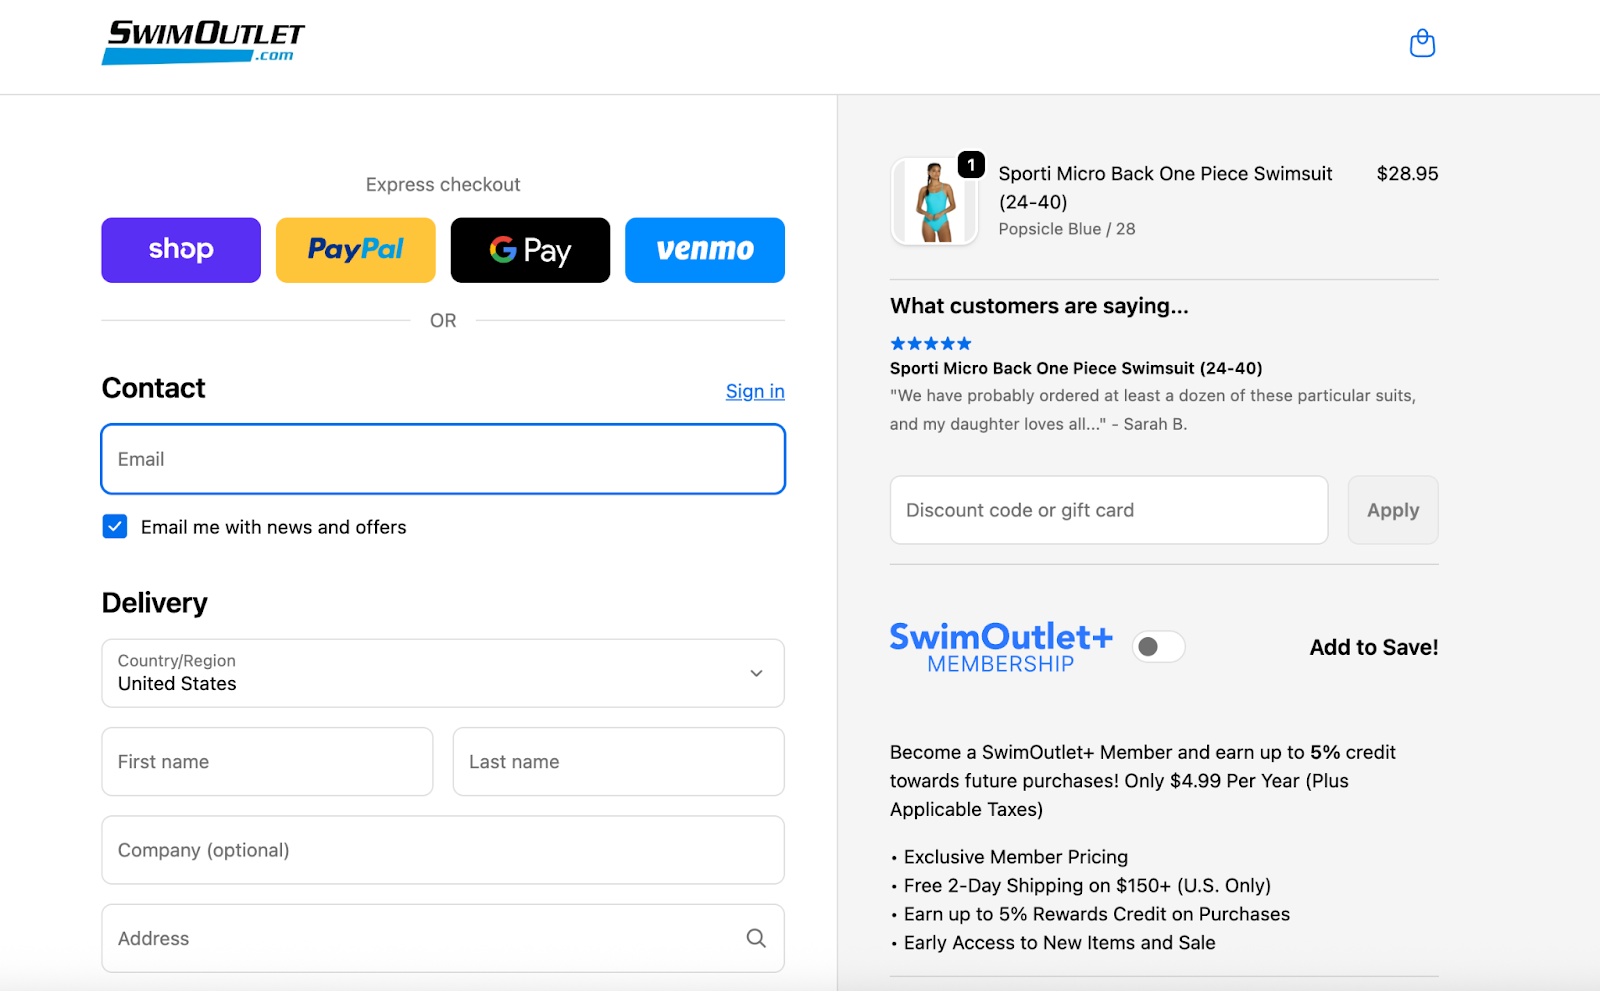Click the Sporti Micro Back product title
Screen dimensions: 1600x991
pos(1165,187)
